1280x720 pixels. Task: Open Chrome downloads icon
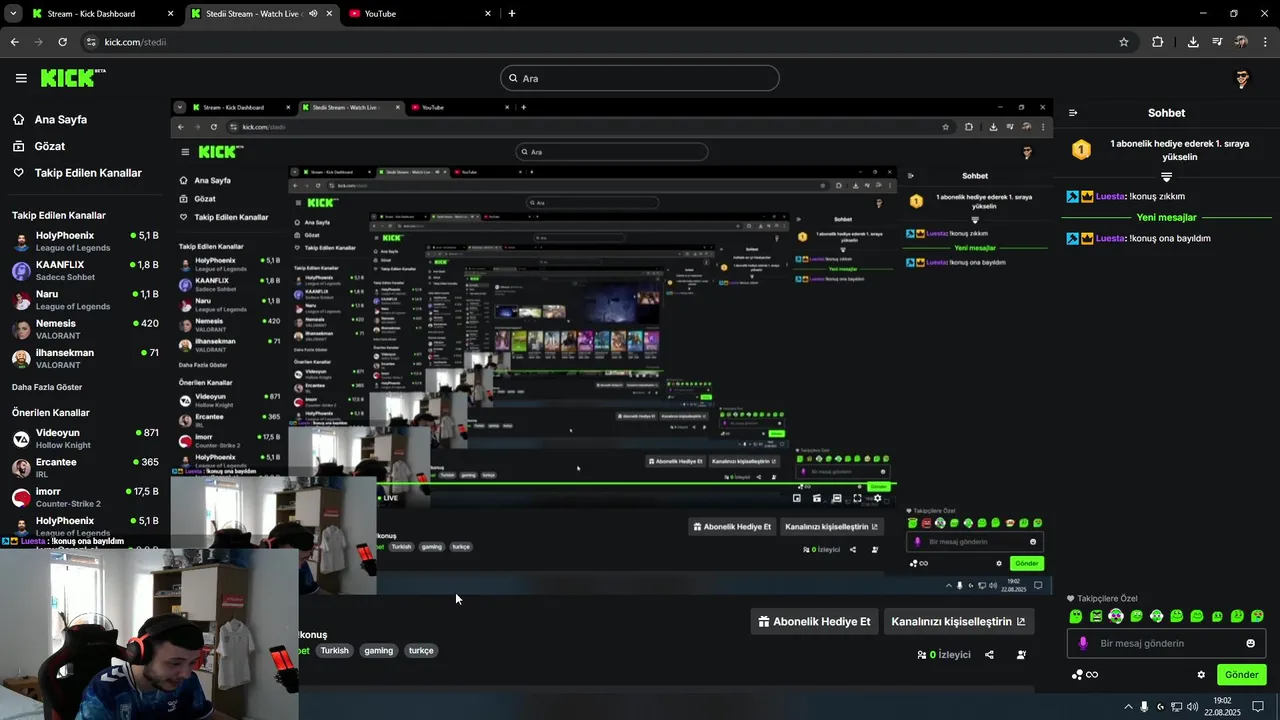point(1193,42)
